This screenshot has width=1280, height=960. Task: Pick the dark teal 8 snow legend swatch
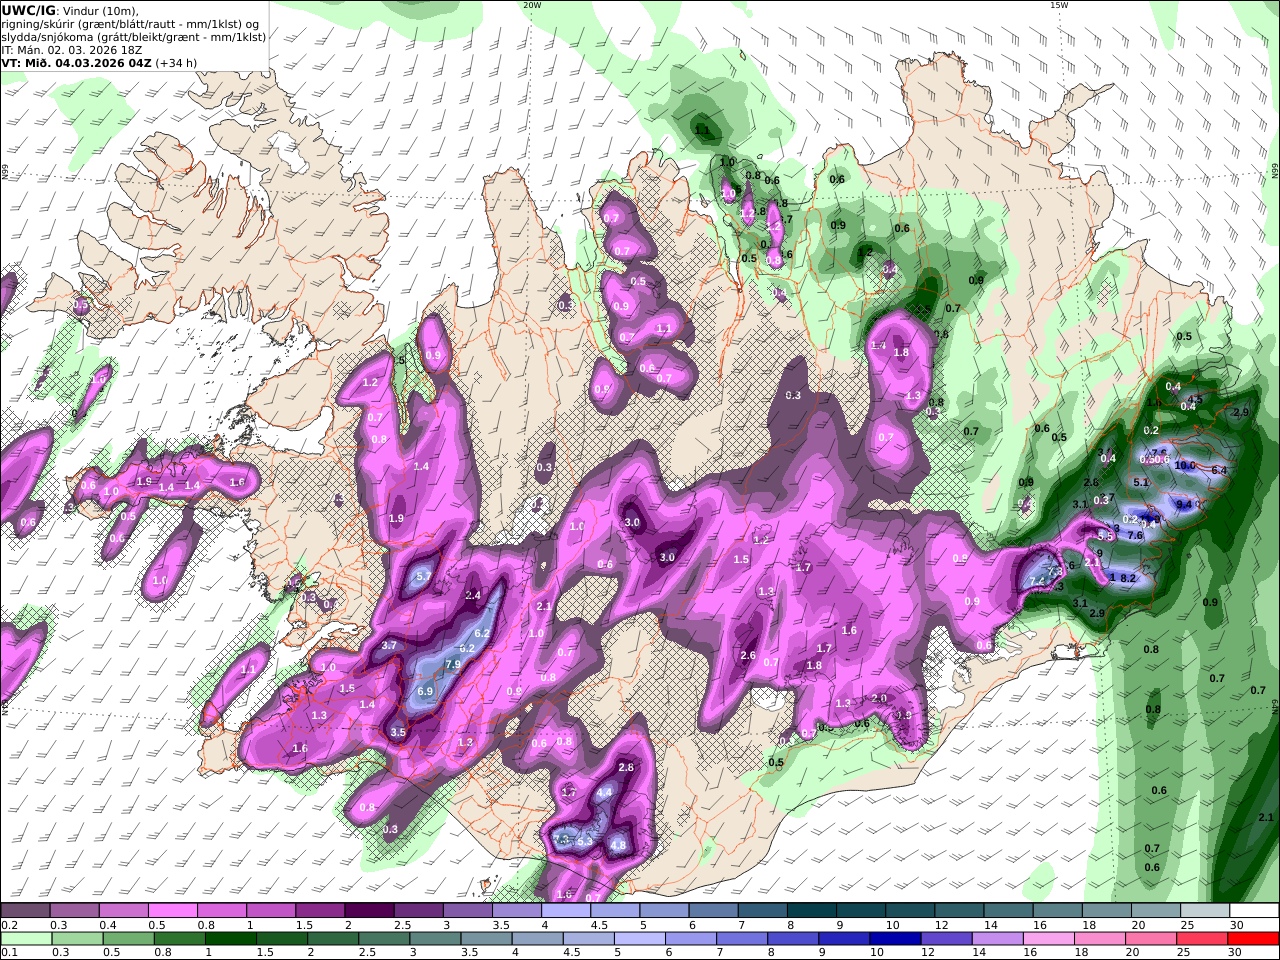coord(812,910)
